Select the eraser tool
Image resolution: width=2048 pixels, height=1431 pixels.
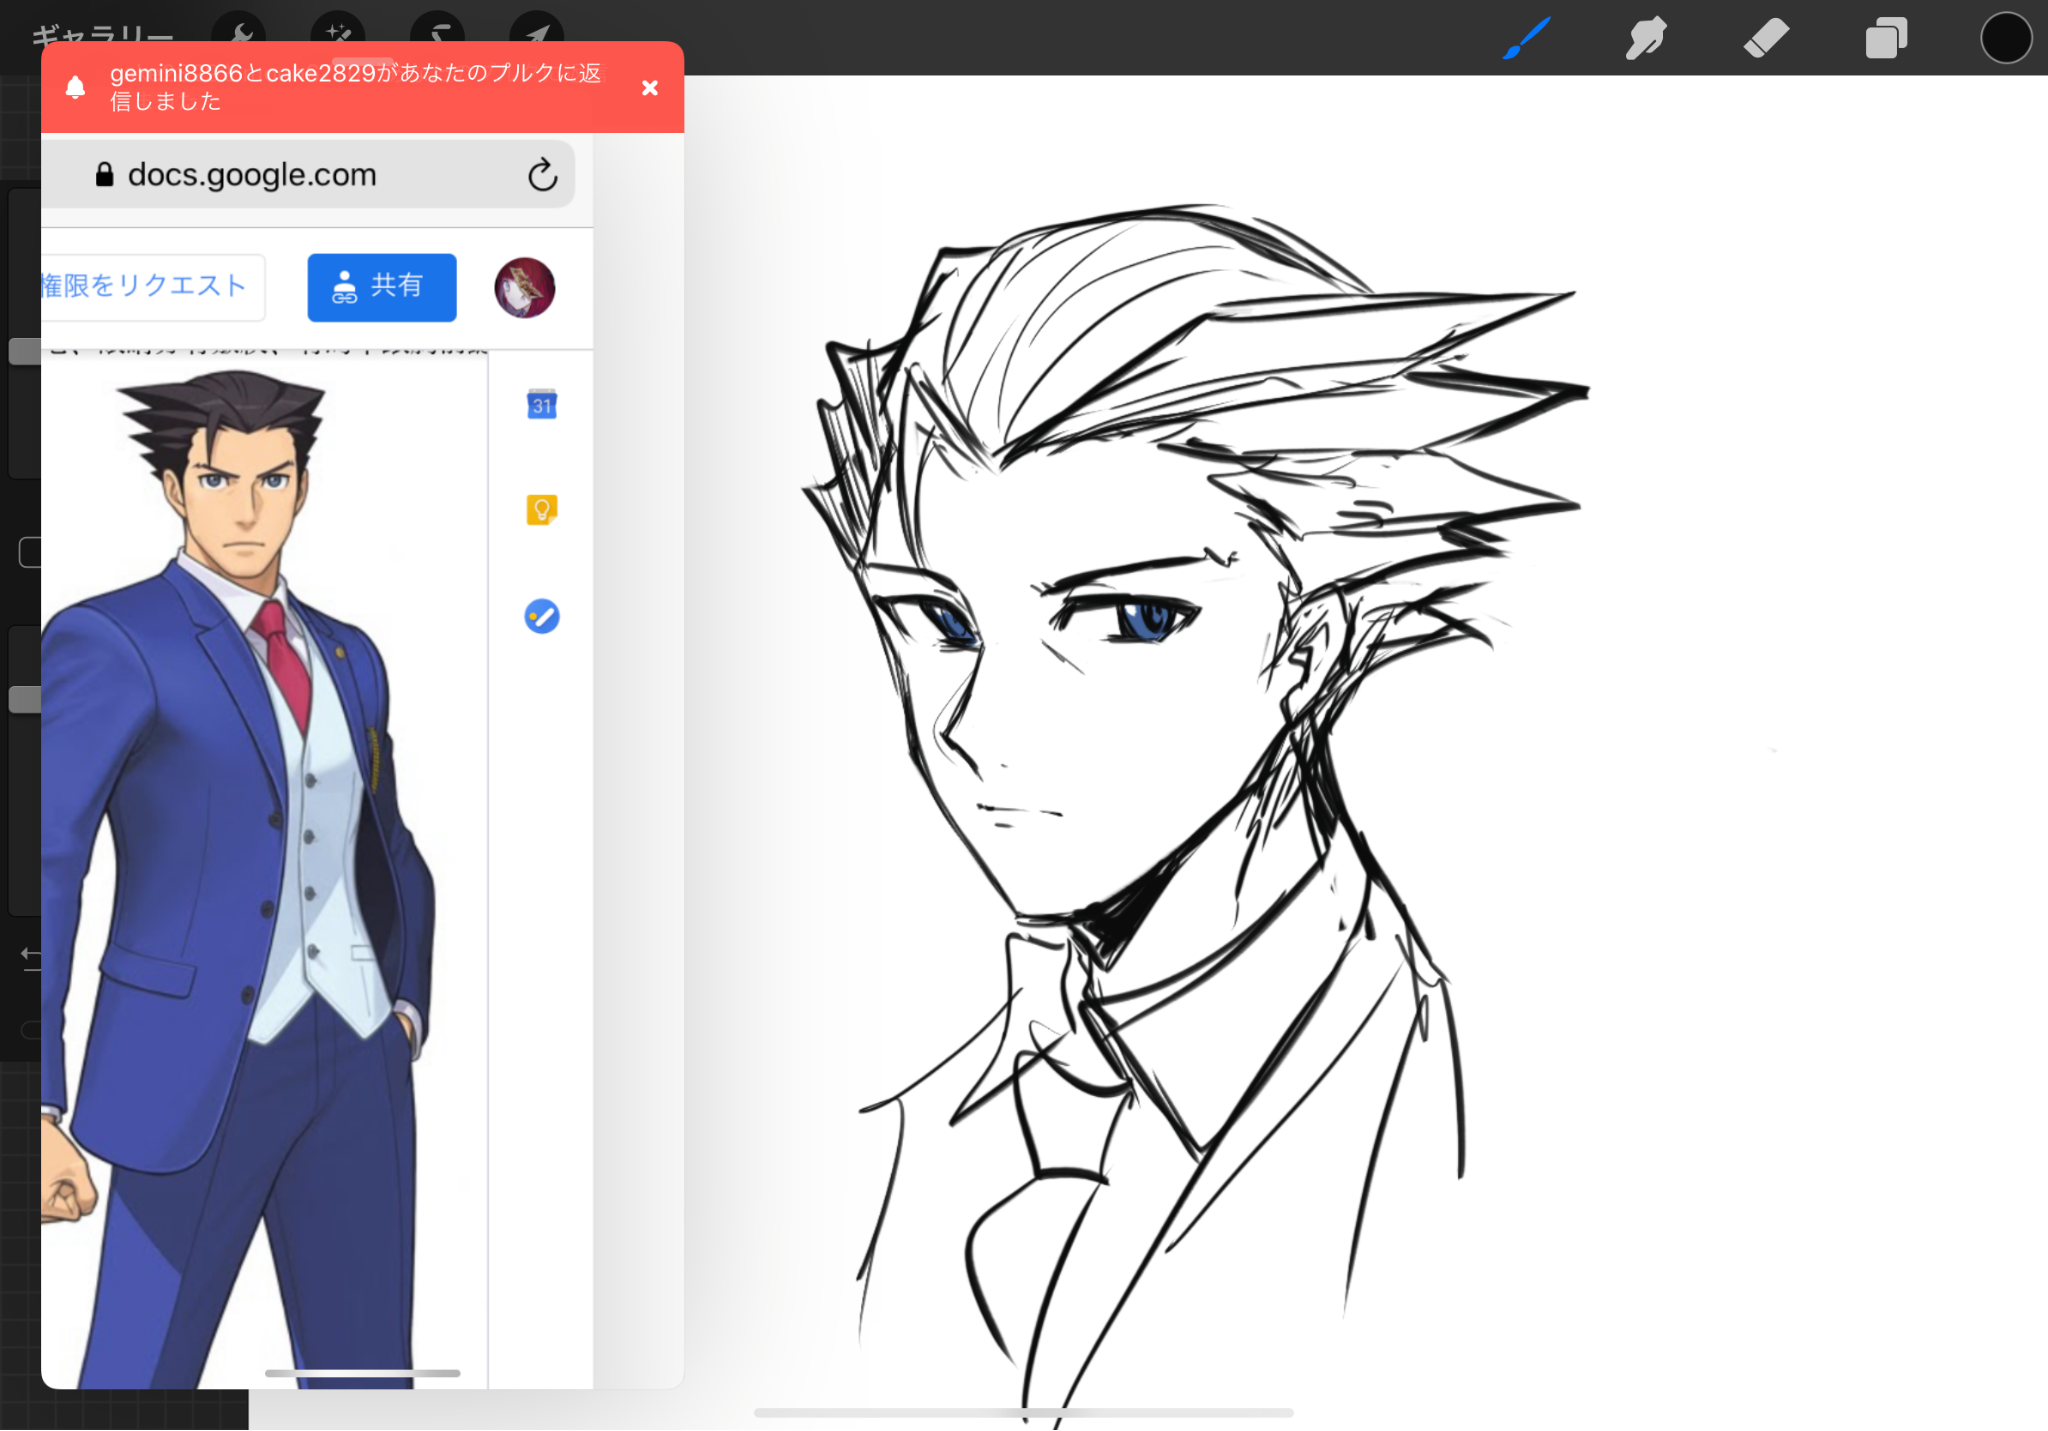pyautogui.click(x=1766, y=39)
